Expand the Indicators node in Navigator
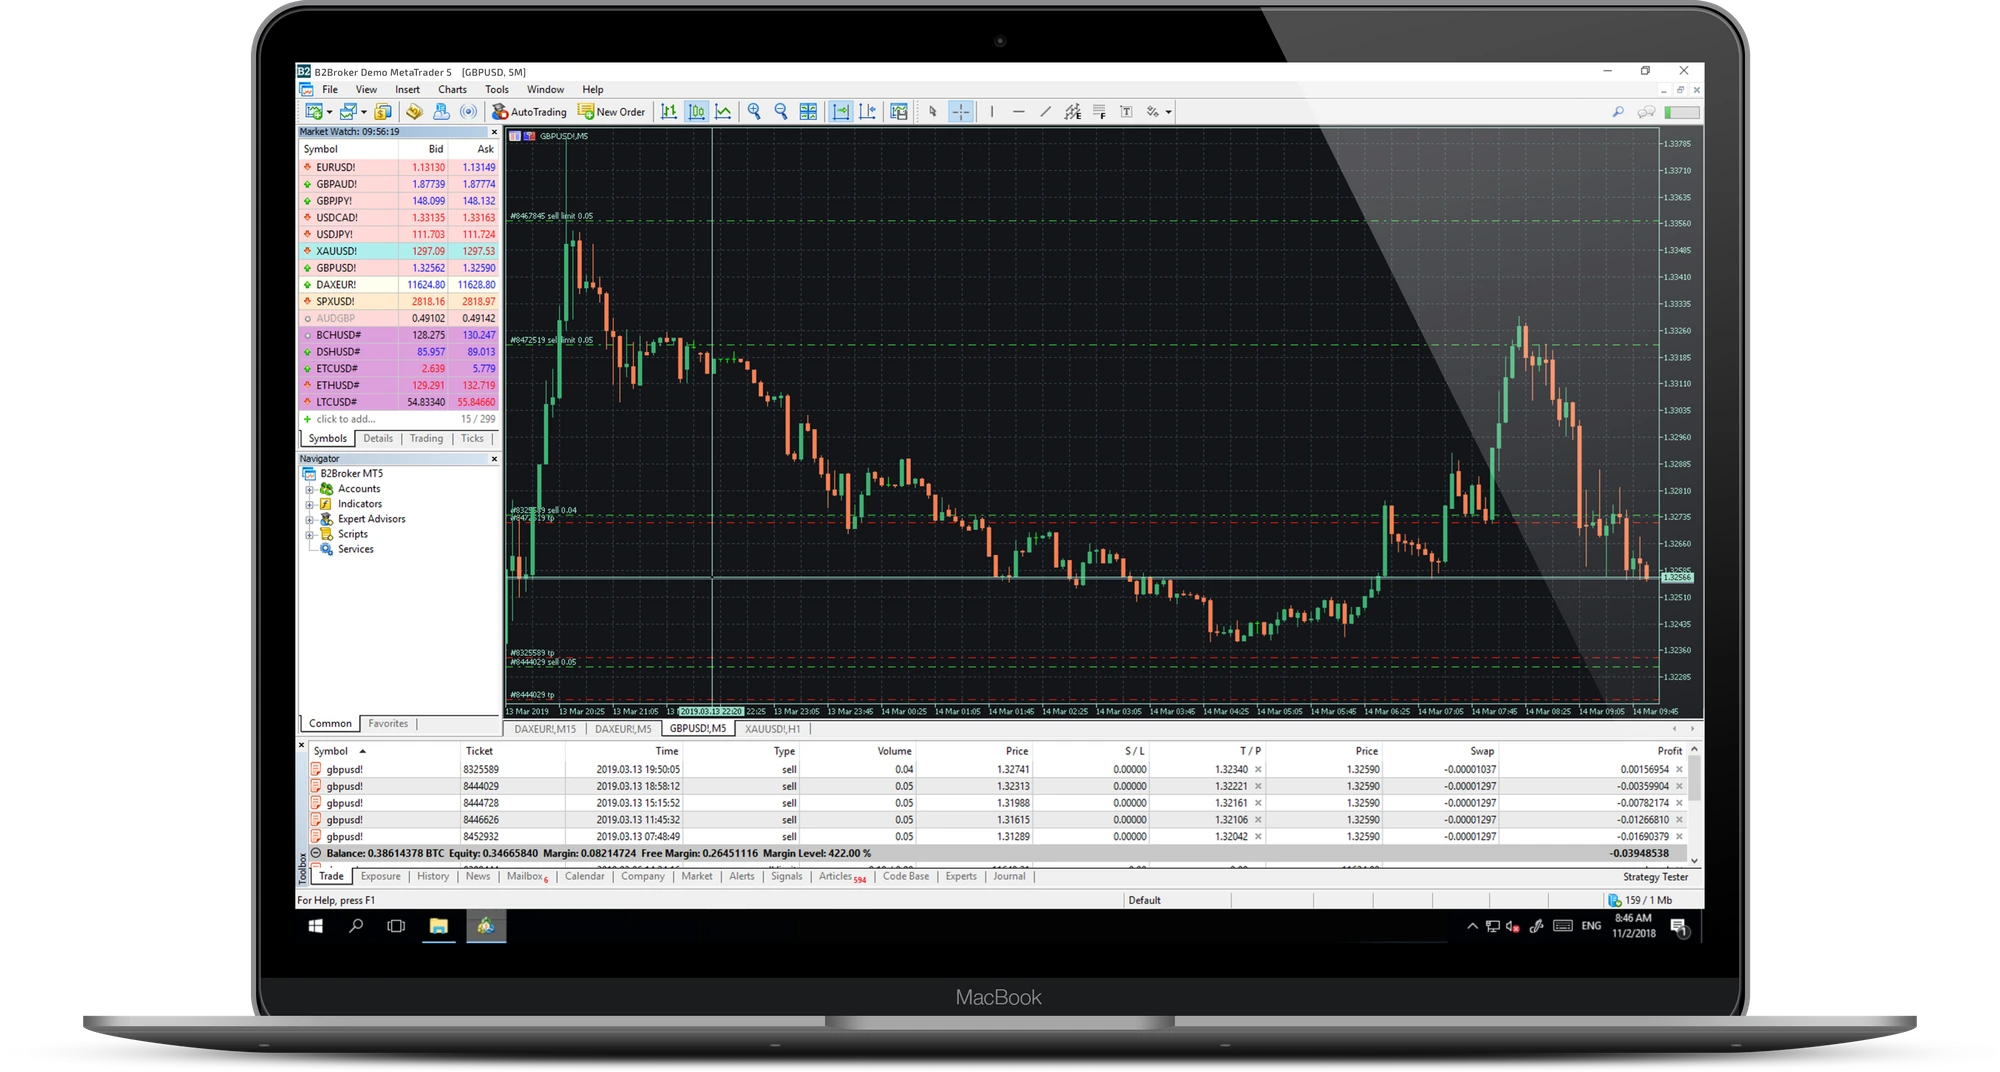Screen dimensions: 2000x1072 (309, 504)
